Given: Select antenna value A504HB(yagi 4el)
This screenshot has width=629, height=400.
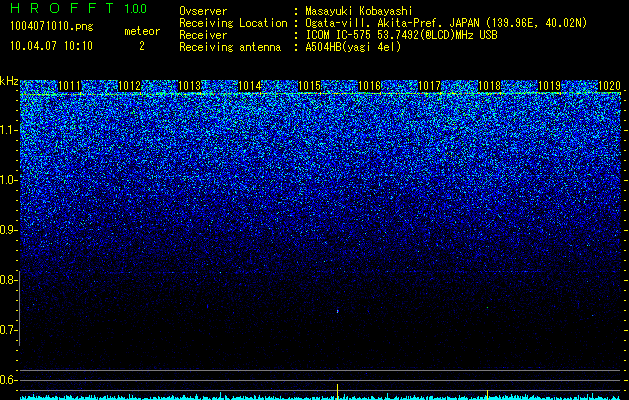Looking at the screenshot, I should coord(353,47).
